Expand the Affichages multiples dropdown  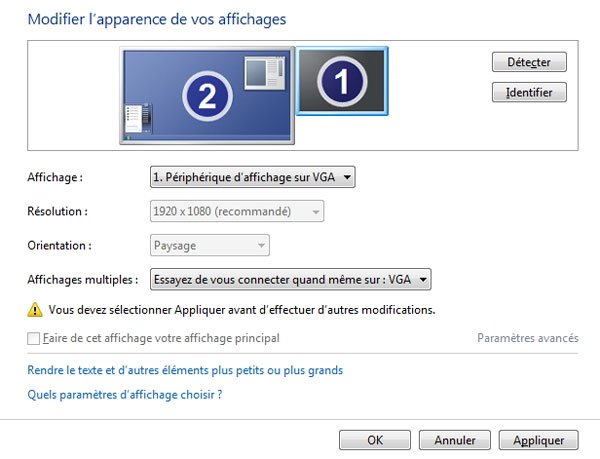click(290, 279)
